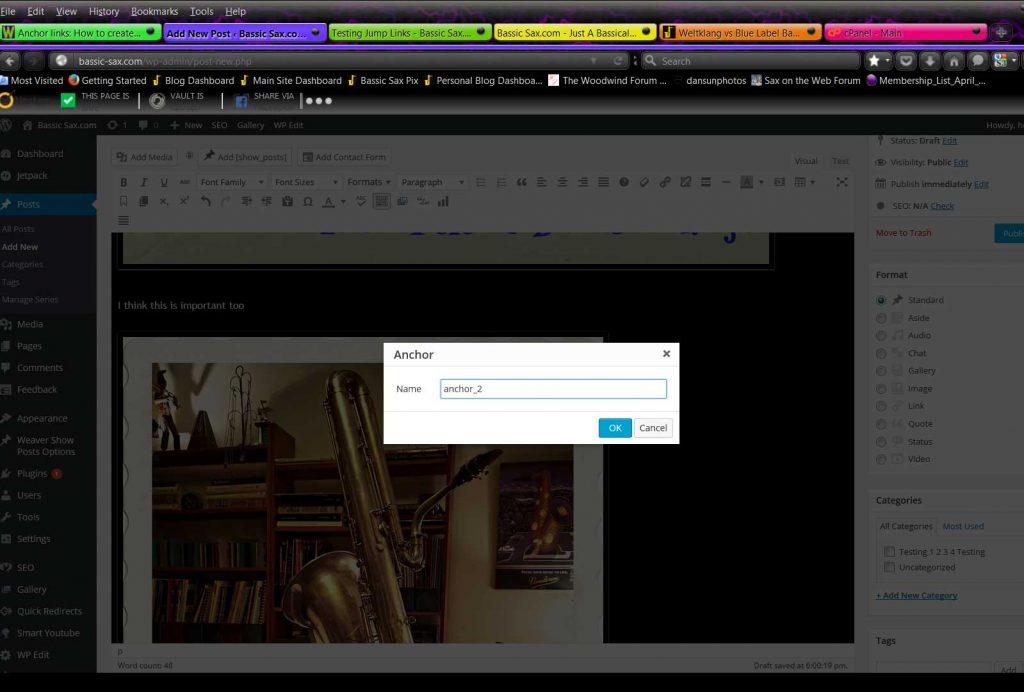
Task: Select the Aside format radio button
Action: tap(881, 318)
